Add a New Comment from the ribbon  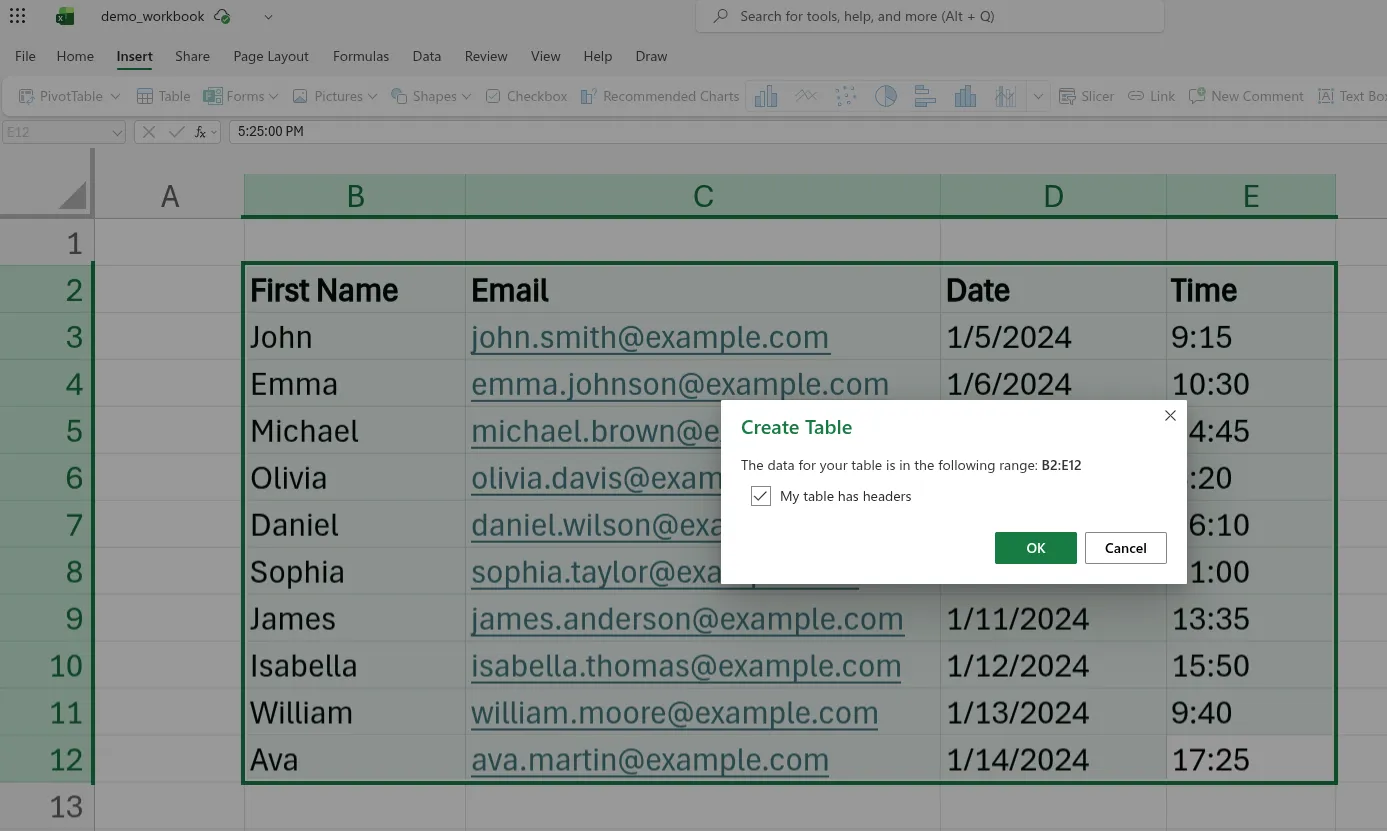(x=1246, y=96)
